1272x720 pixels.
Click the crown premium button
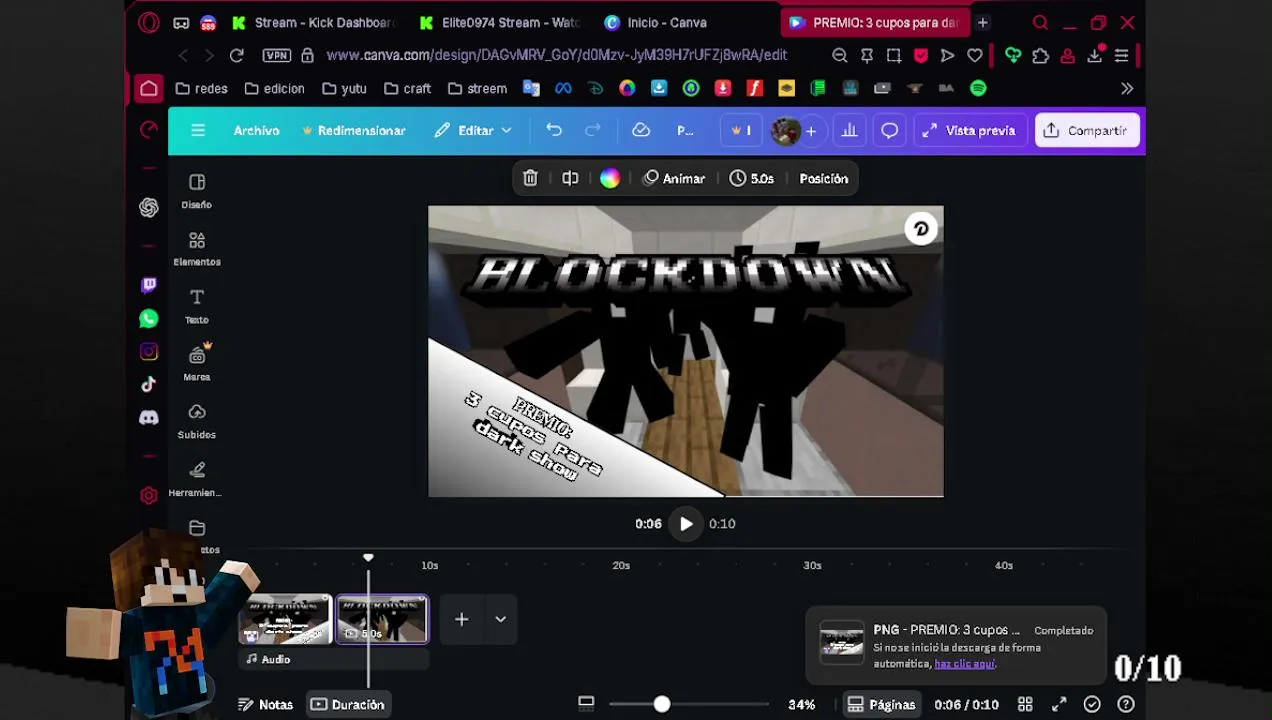point(741,131)
